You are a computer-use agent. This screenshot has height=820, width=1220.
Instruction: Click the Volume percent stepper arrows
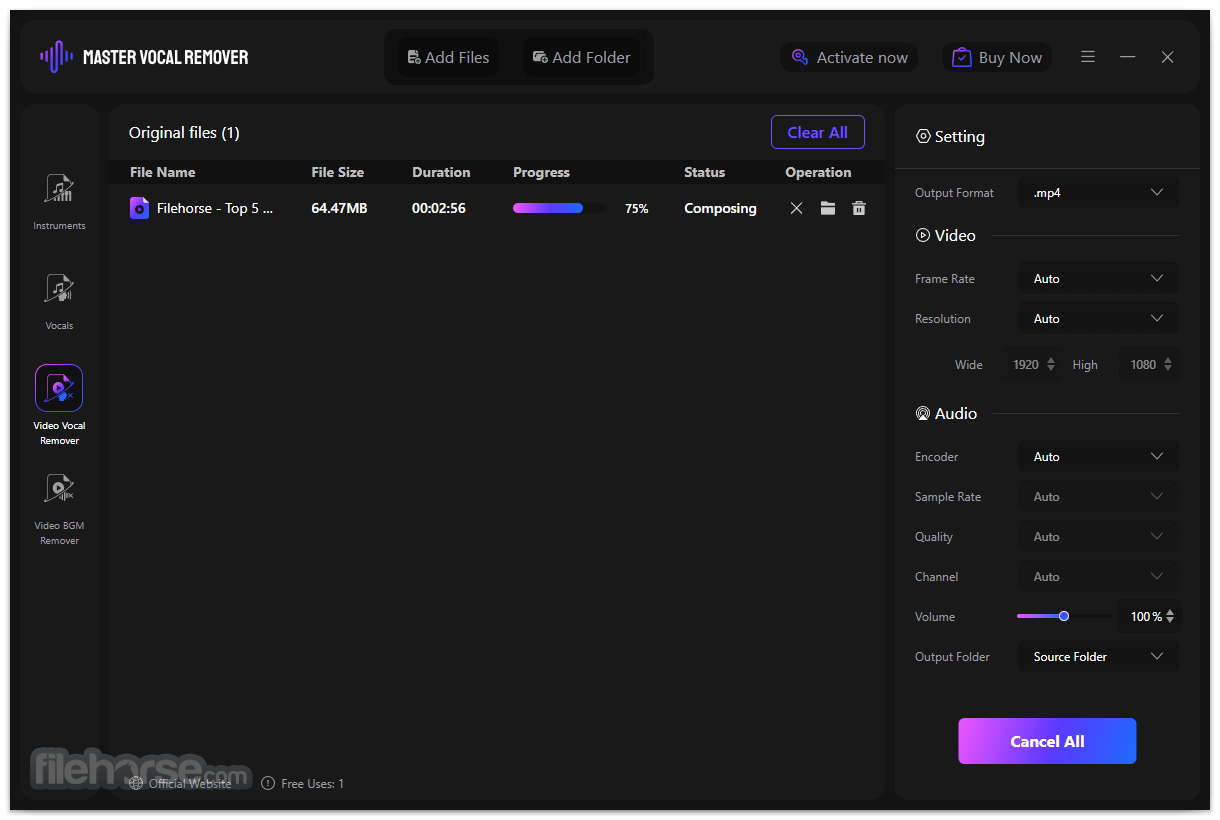point(1170,616)
